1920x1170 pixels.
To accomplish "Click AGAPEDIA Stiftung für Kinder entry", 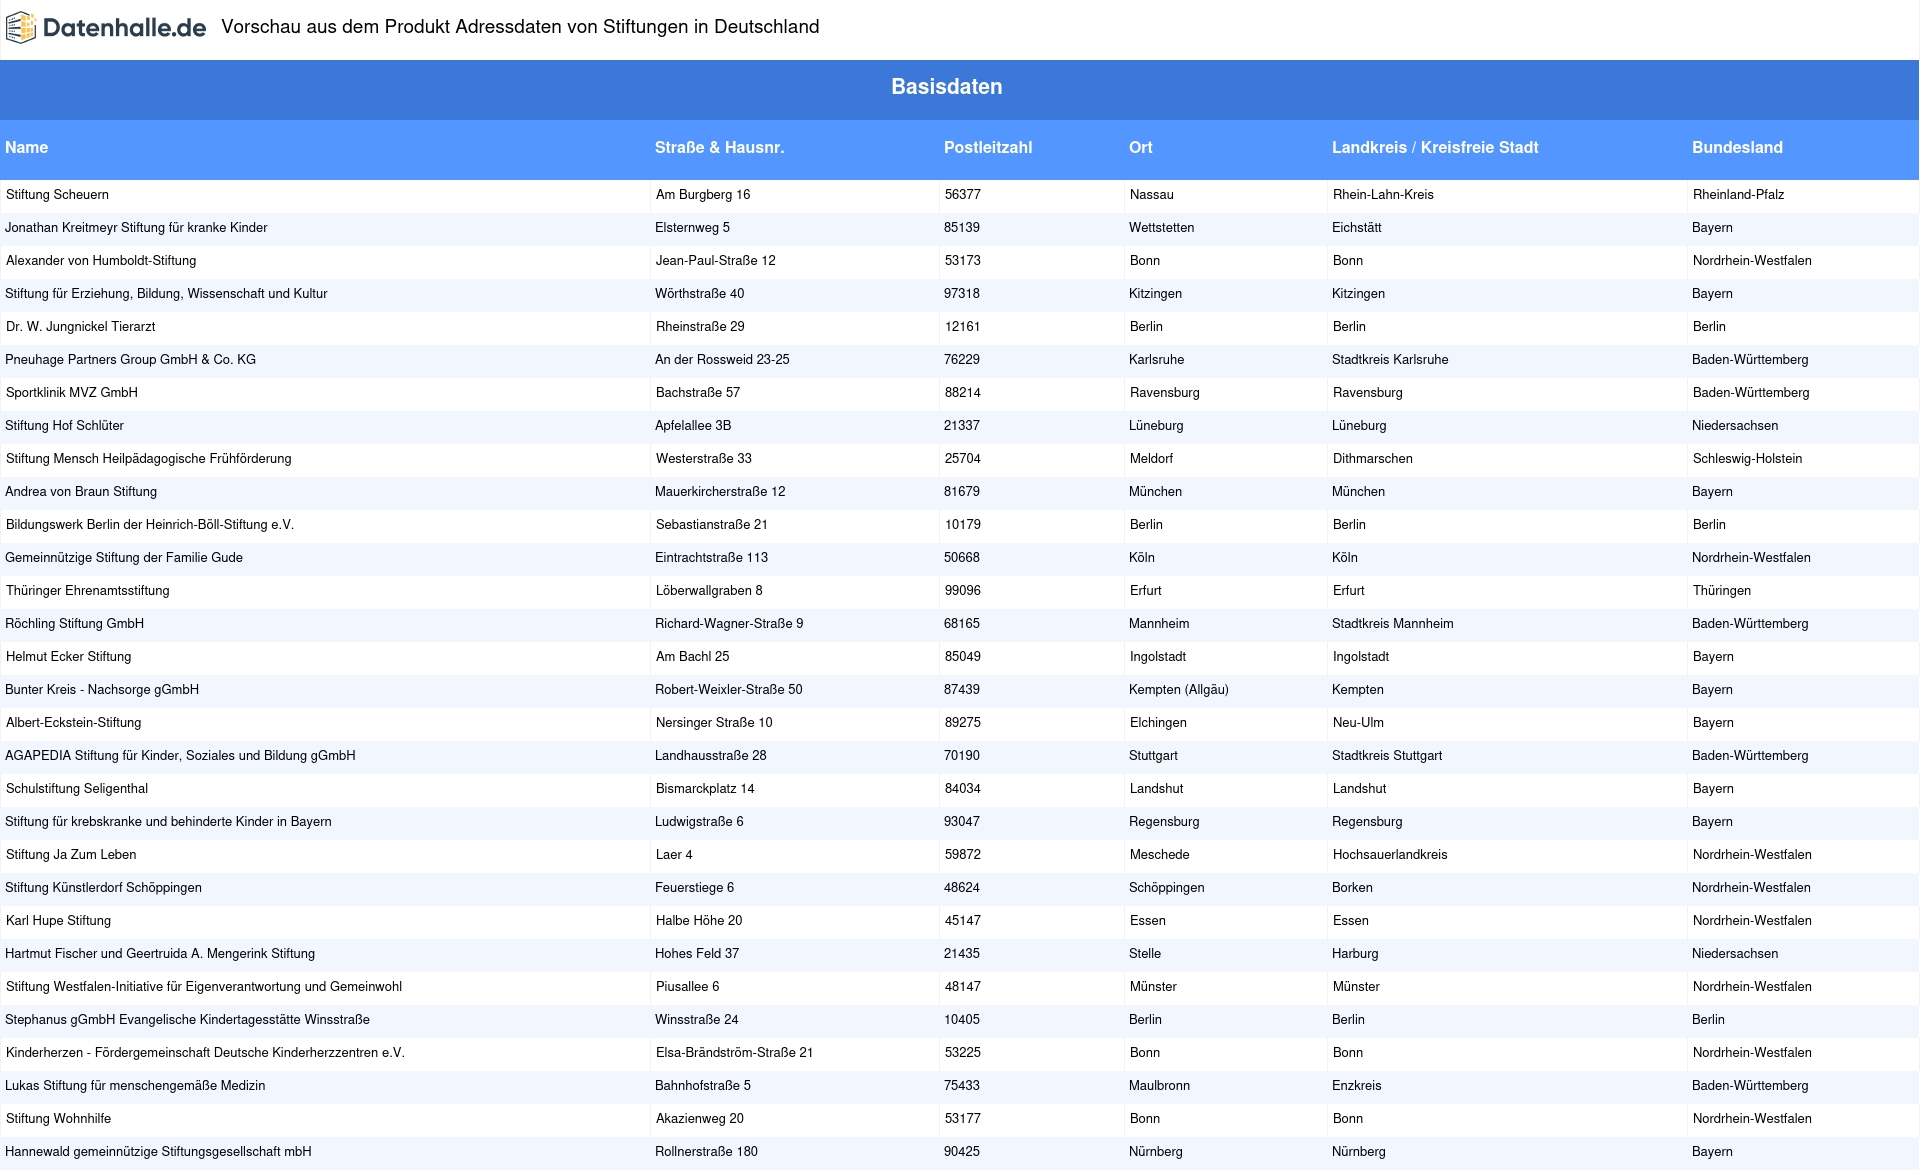I will coord(180,756).
